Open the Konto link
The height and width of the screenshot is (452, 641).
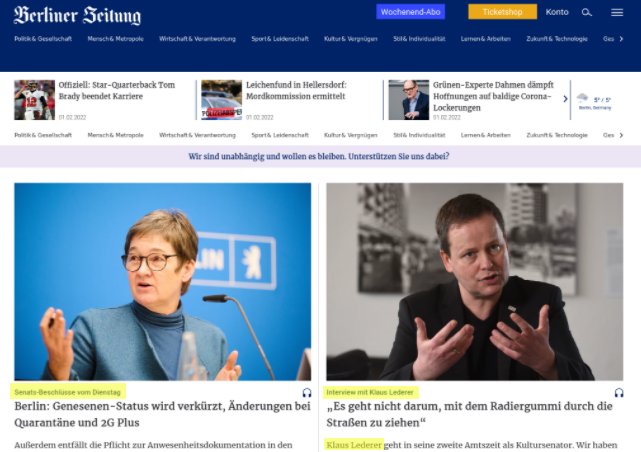click(557, 12)
